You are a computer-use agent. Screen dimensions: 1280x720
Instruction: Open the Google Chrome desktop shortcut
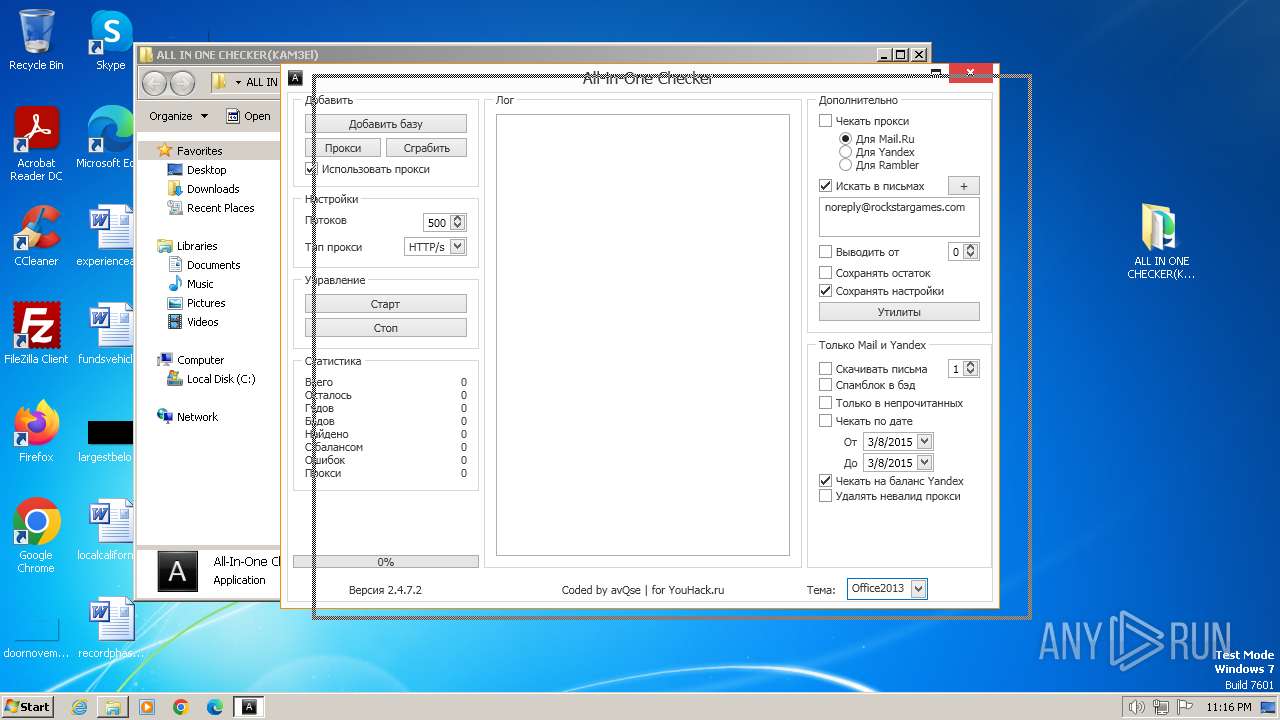pyautogui.click(x=36, y=536)
